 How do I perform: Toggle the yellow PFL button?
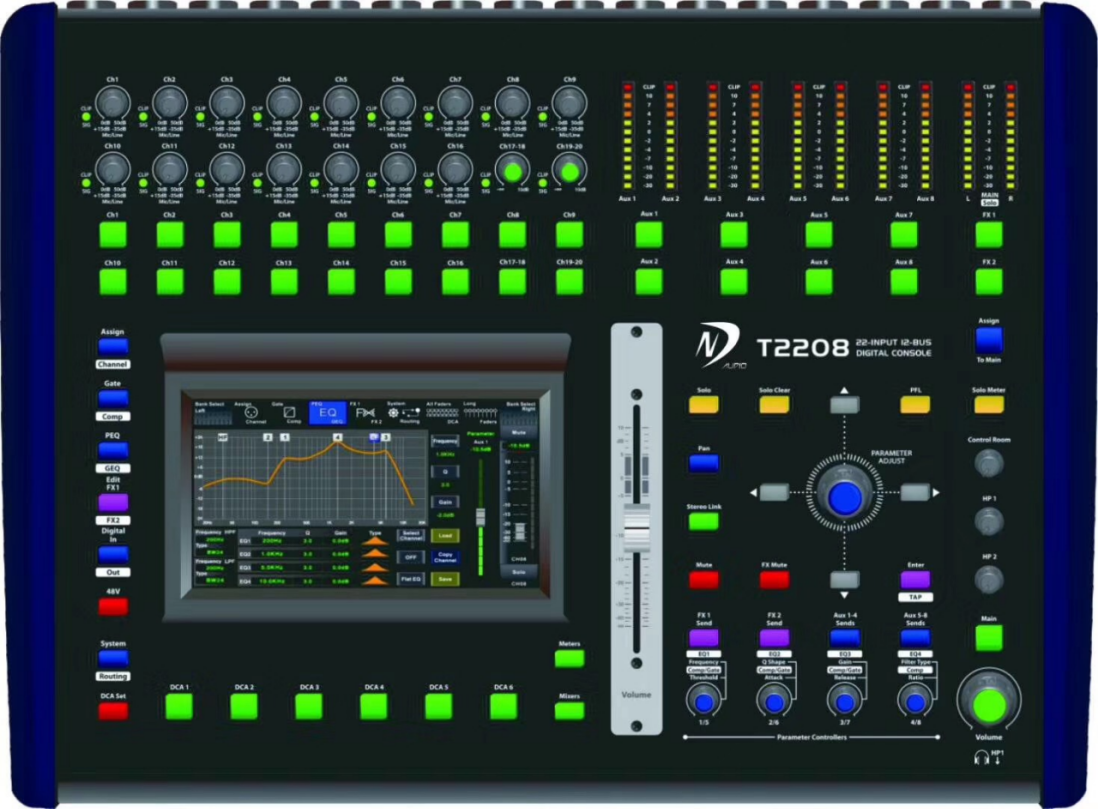coord(915,404)
